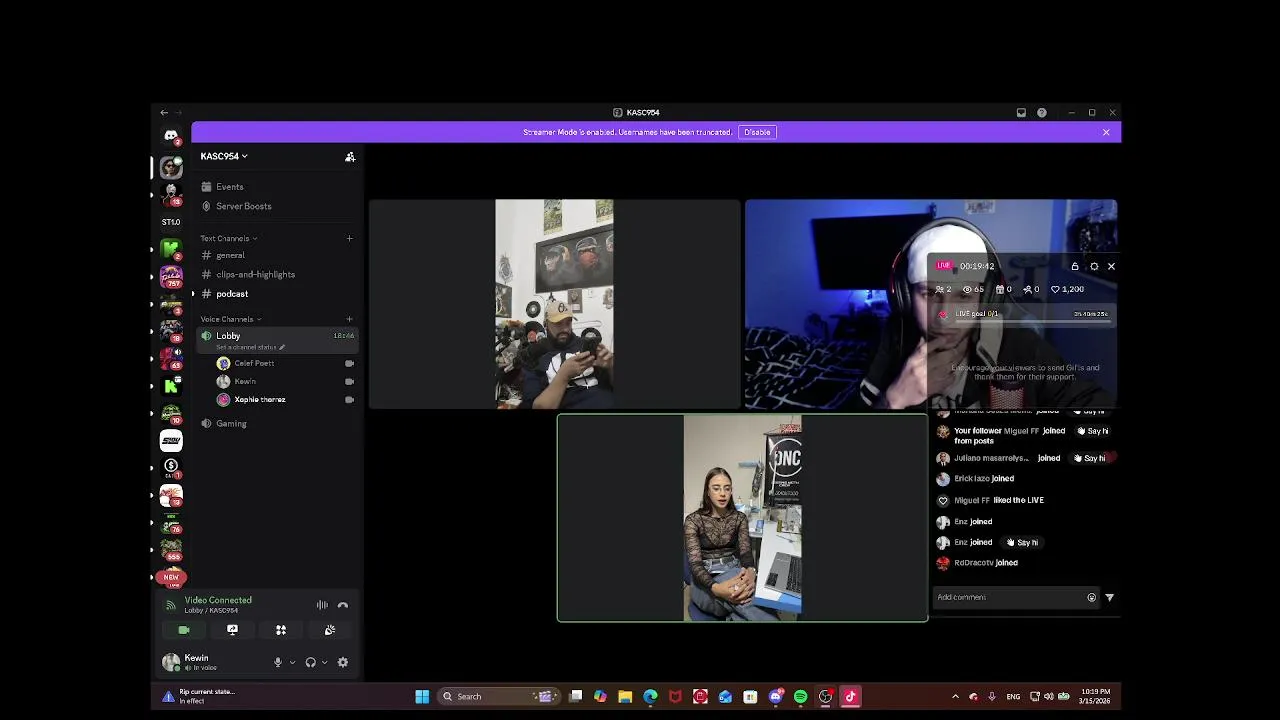Open the activities launcher icon
Viewport: 1280px width, 720px height.
click(x=281, y=630)
